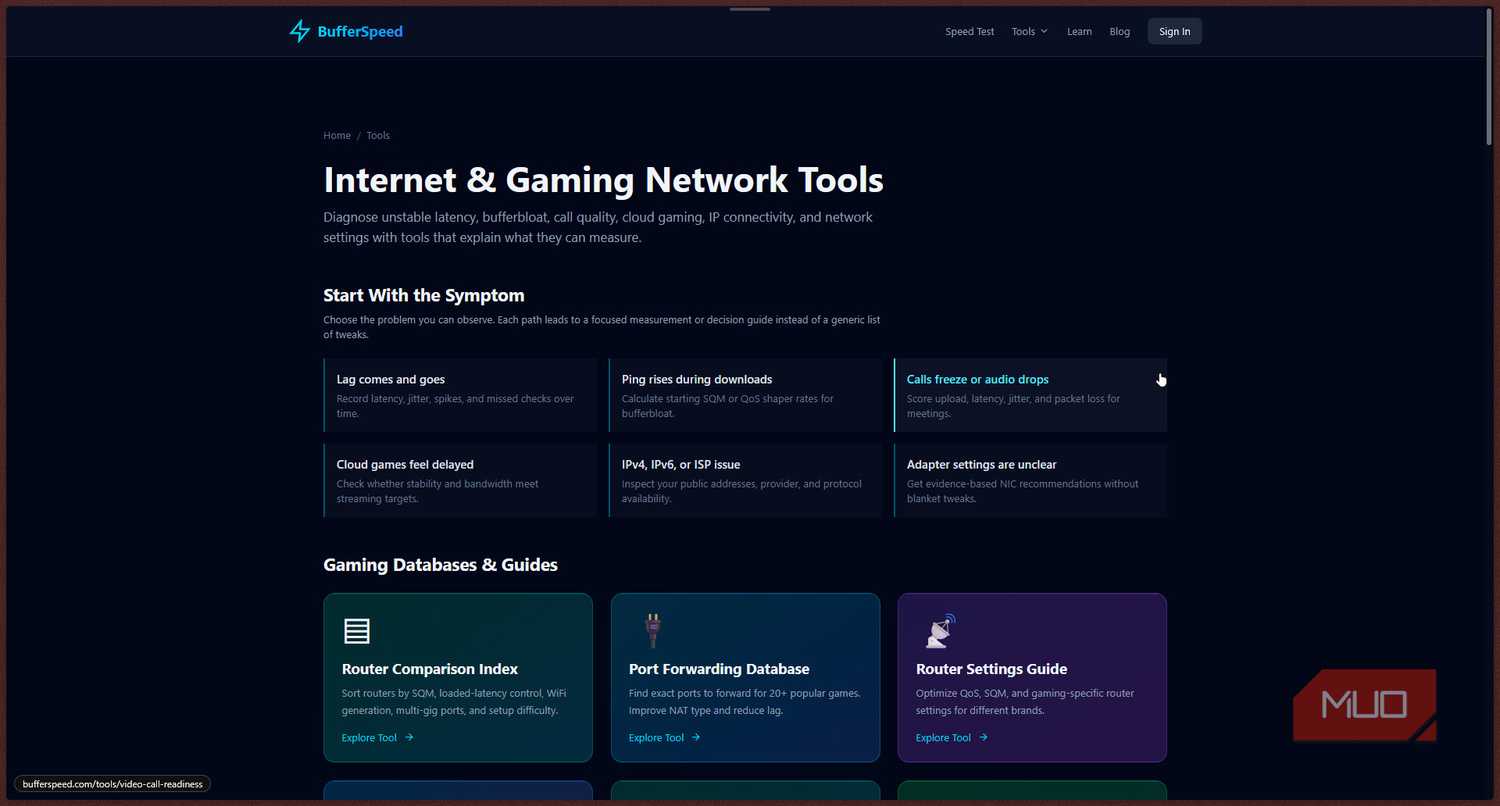This screenshot has height=806, width=1500.
Task: Click the Router Comparison Index title
Action: 430,669
